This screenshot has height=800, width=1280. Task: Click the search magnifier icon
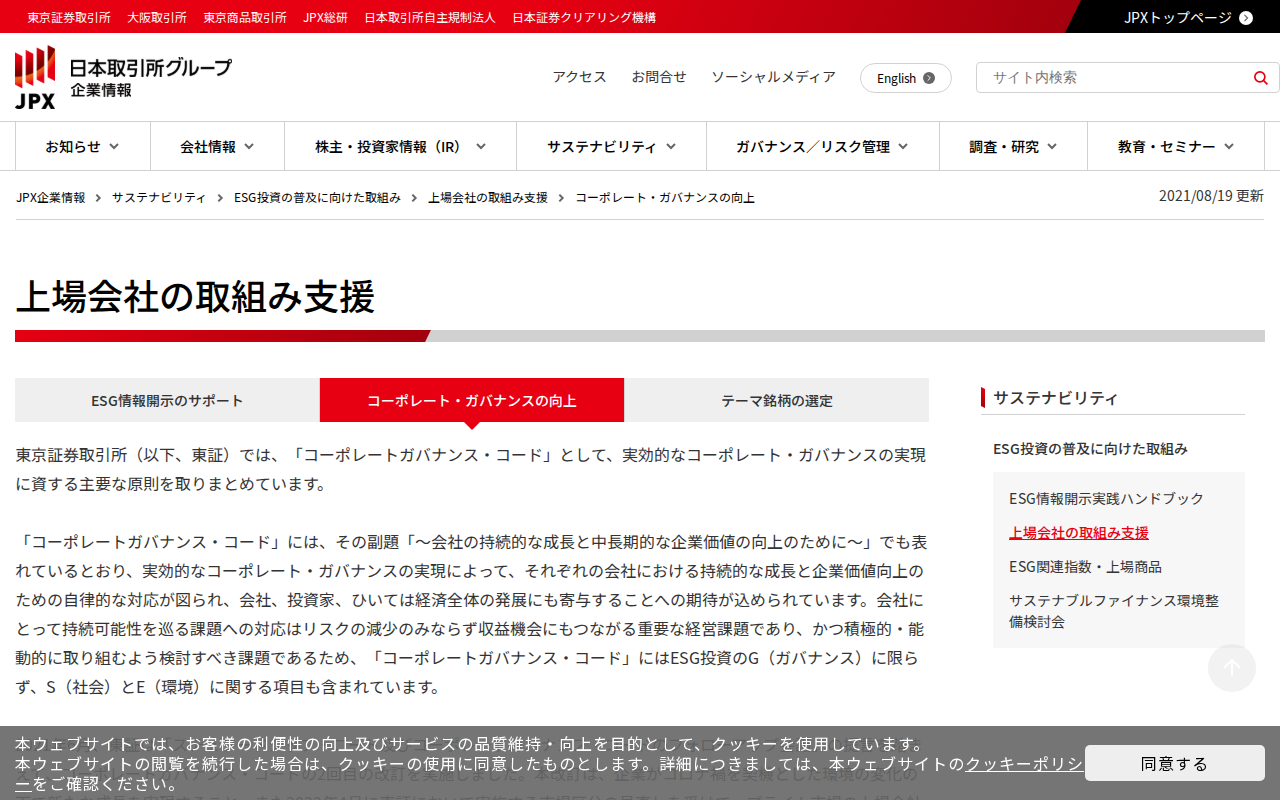[1260, 78]
